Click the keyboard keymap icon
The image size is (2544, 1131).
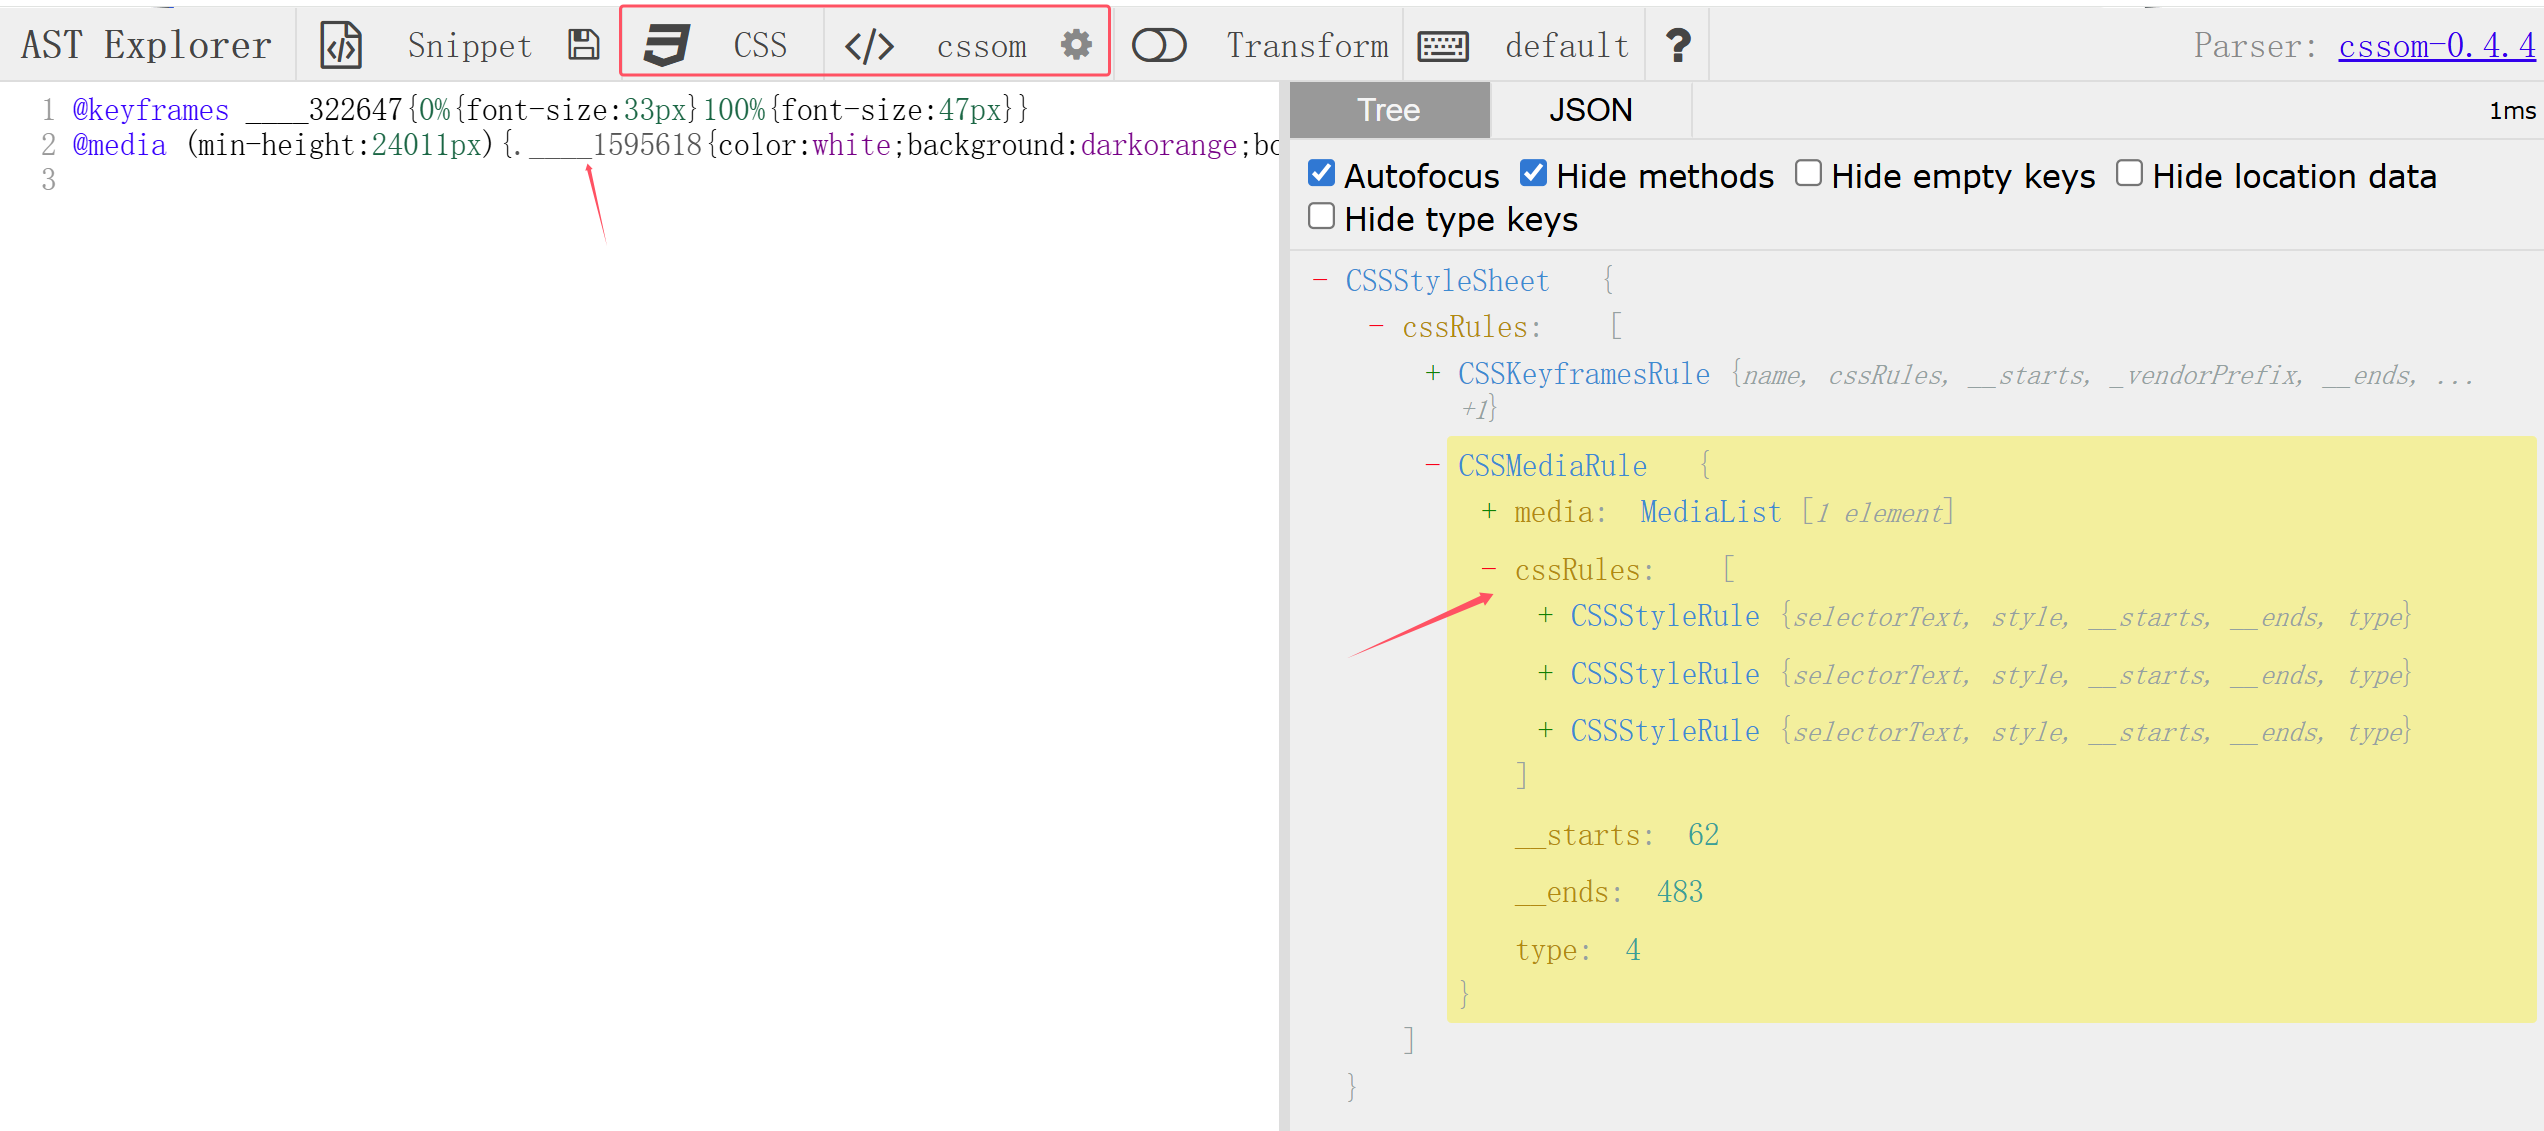click(1443, 46)
